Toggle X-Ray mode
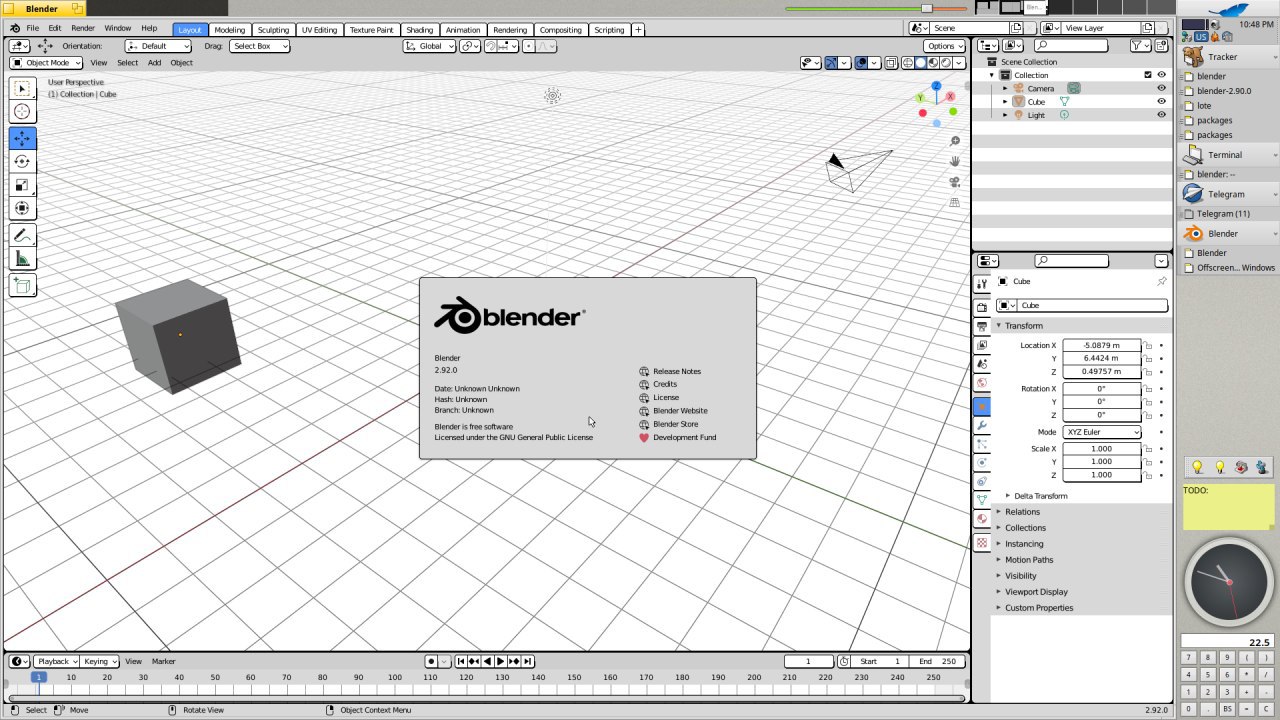The image size is (1280, 720). click(x=891, y=62)
